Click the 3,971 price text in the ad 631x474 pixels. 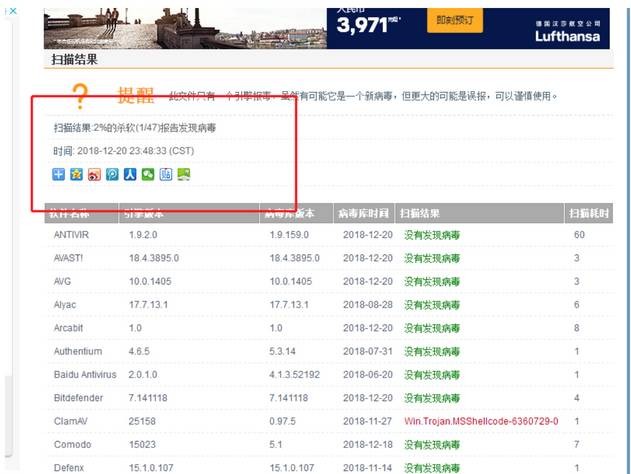(x=361, y=26)
